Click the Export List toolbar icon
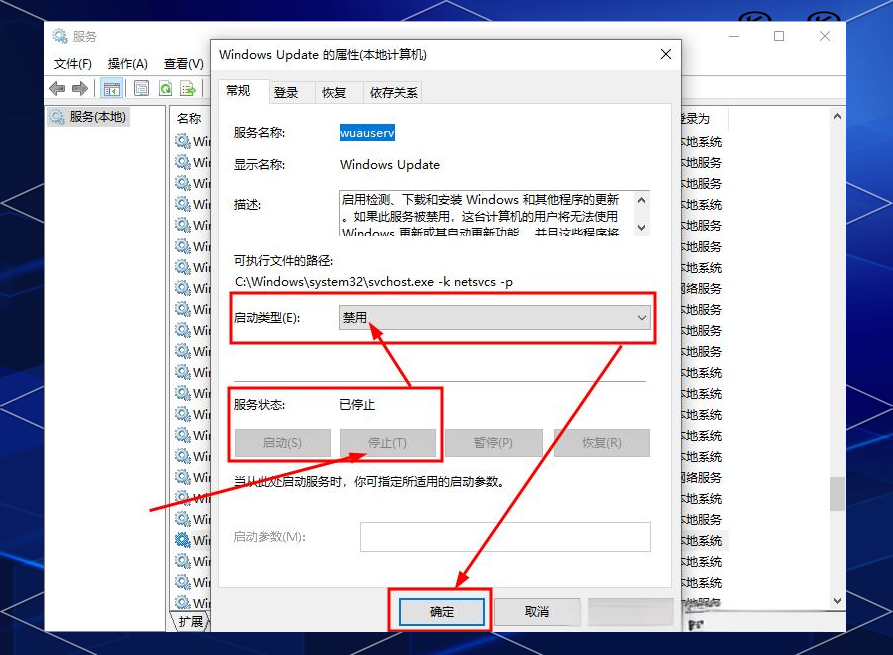This screenshot has width=893, height=655. pos(188,89)
